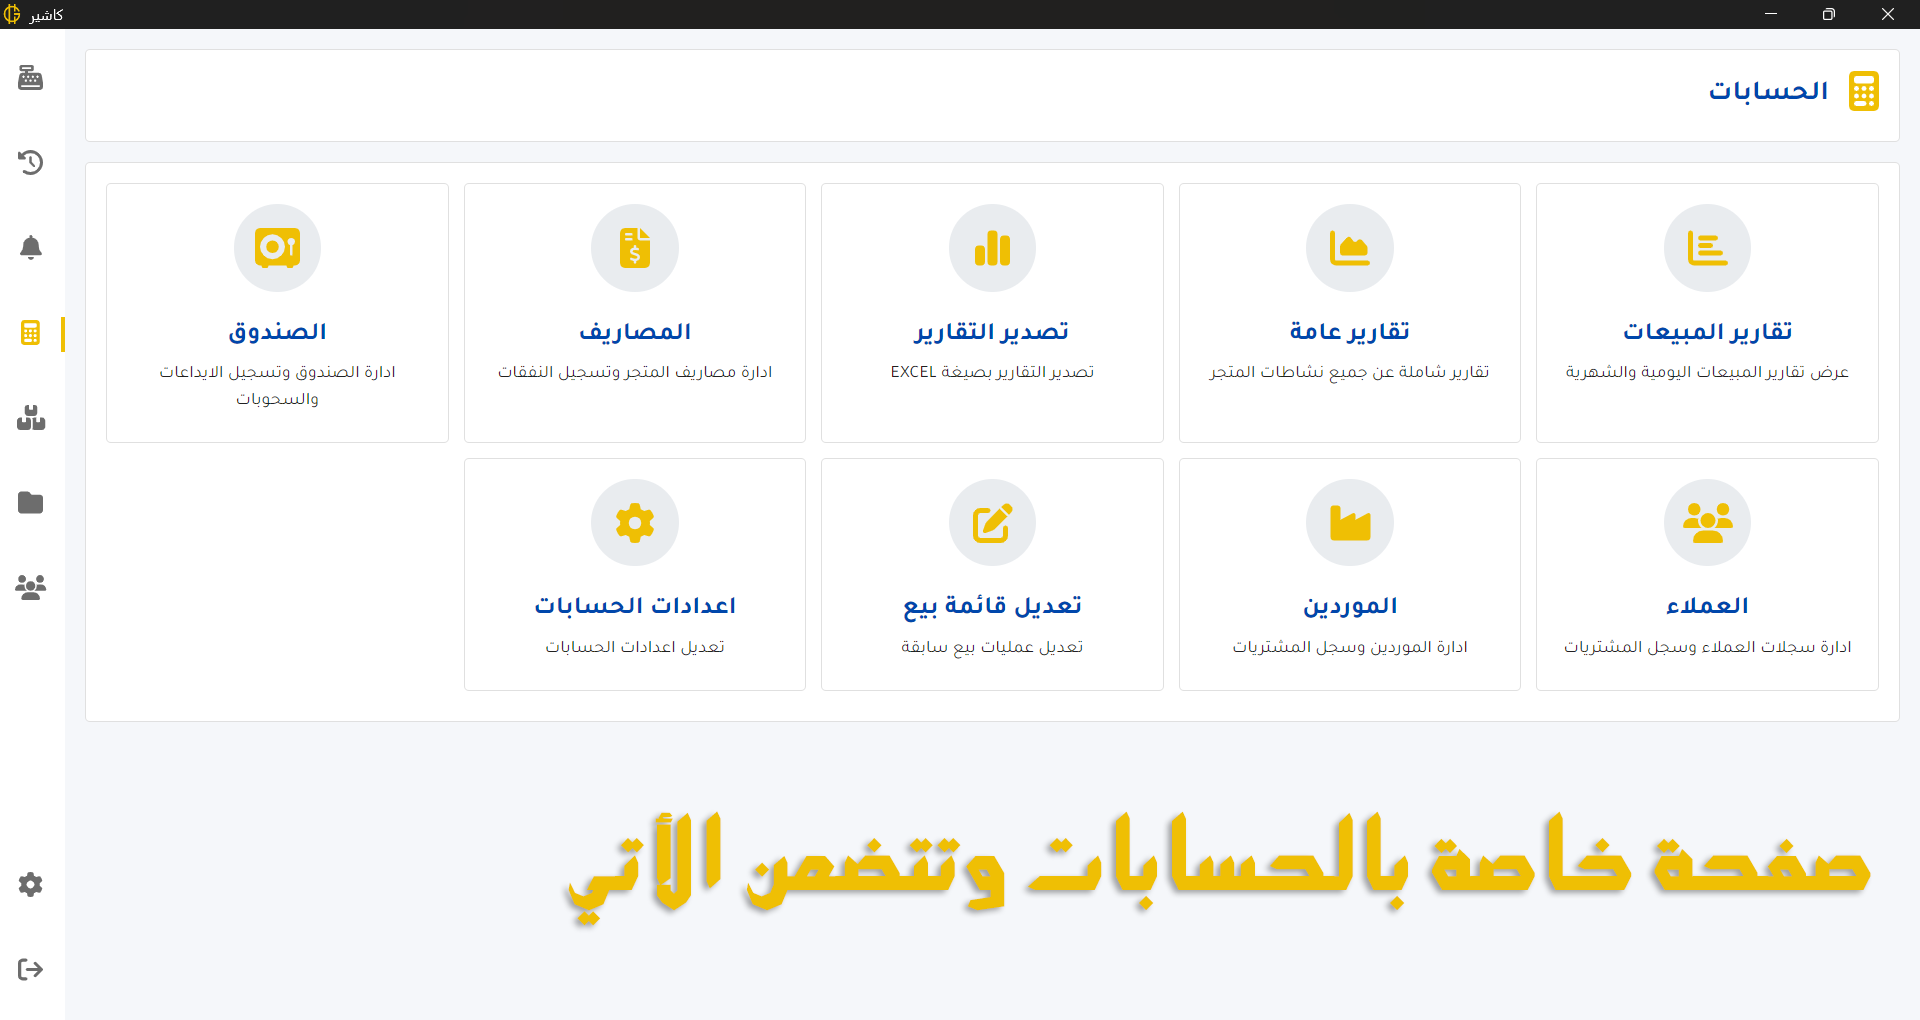
Task: Open the تقارير عامة card
Action: (x=1349, y=312)
